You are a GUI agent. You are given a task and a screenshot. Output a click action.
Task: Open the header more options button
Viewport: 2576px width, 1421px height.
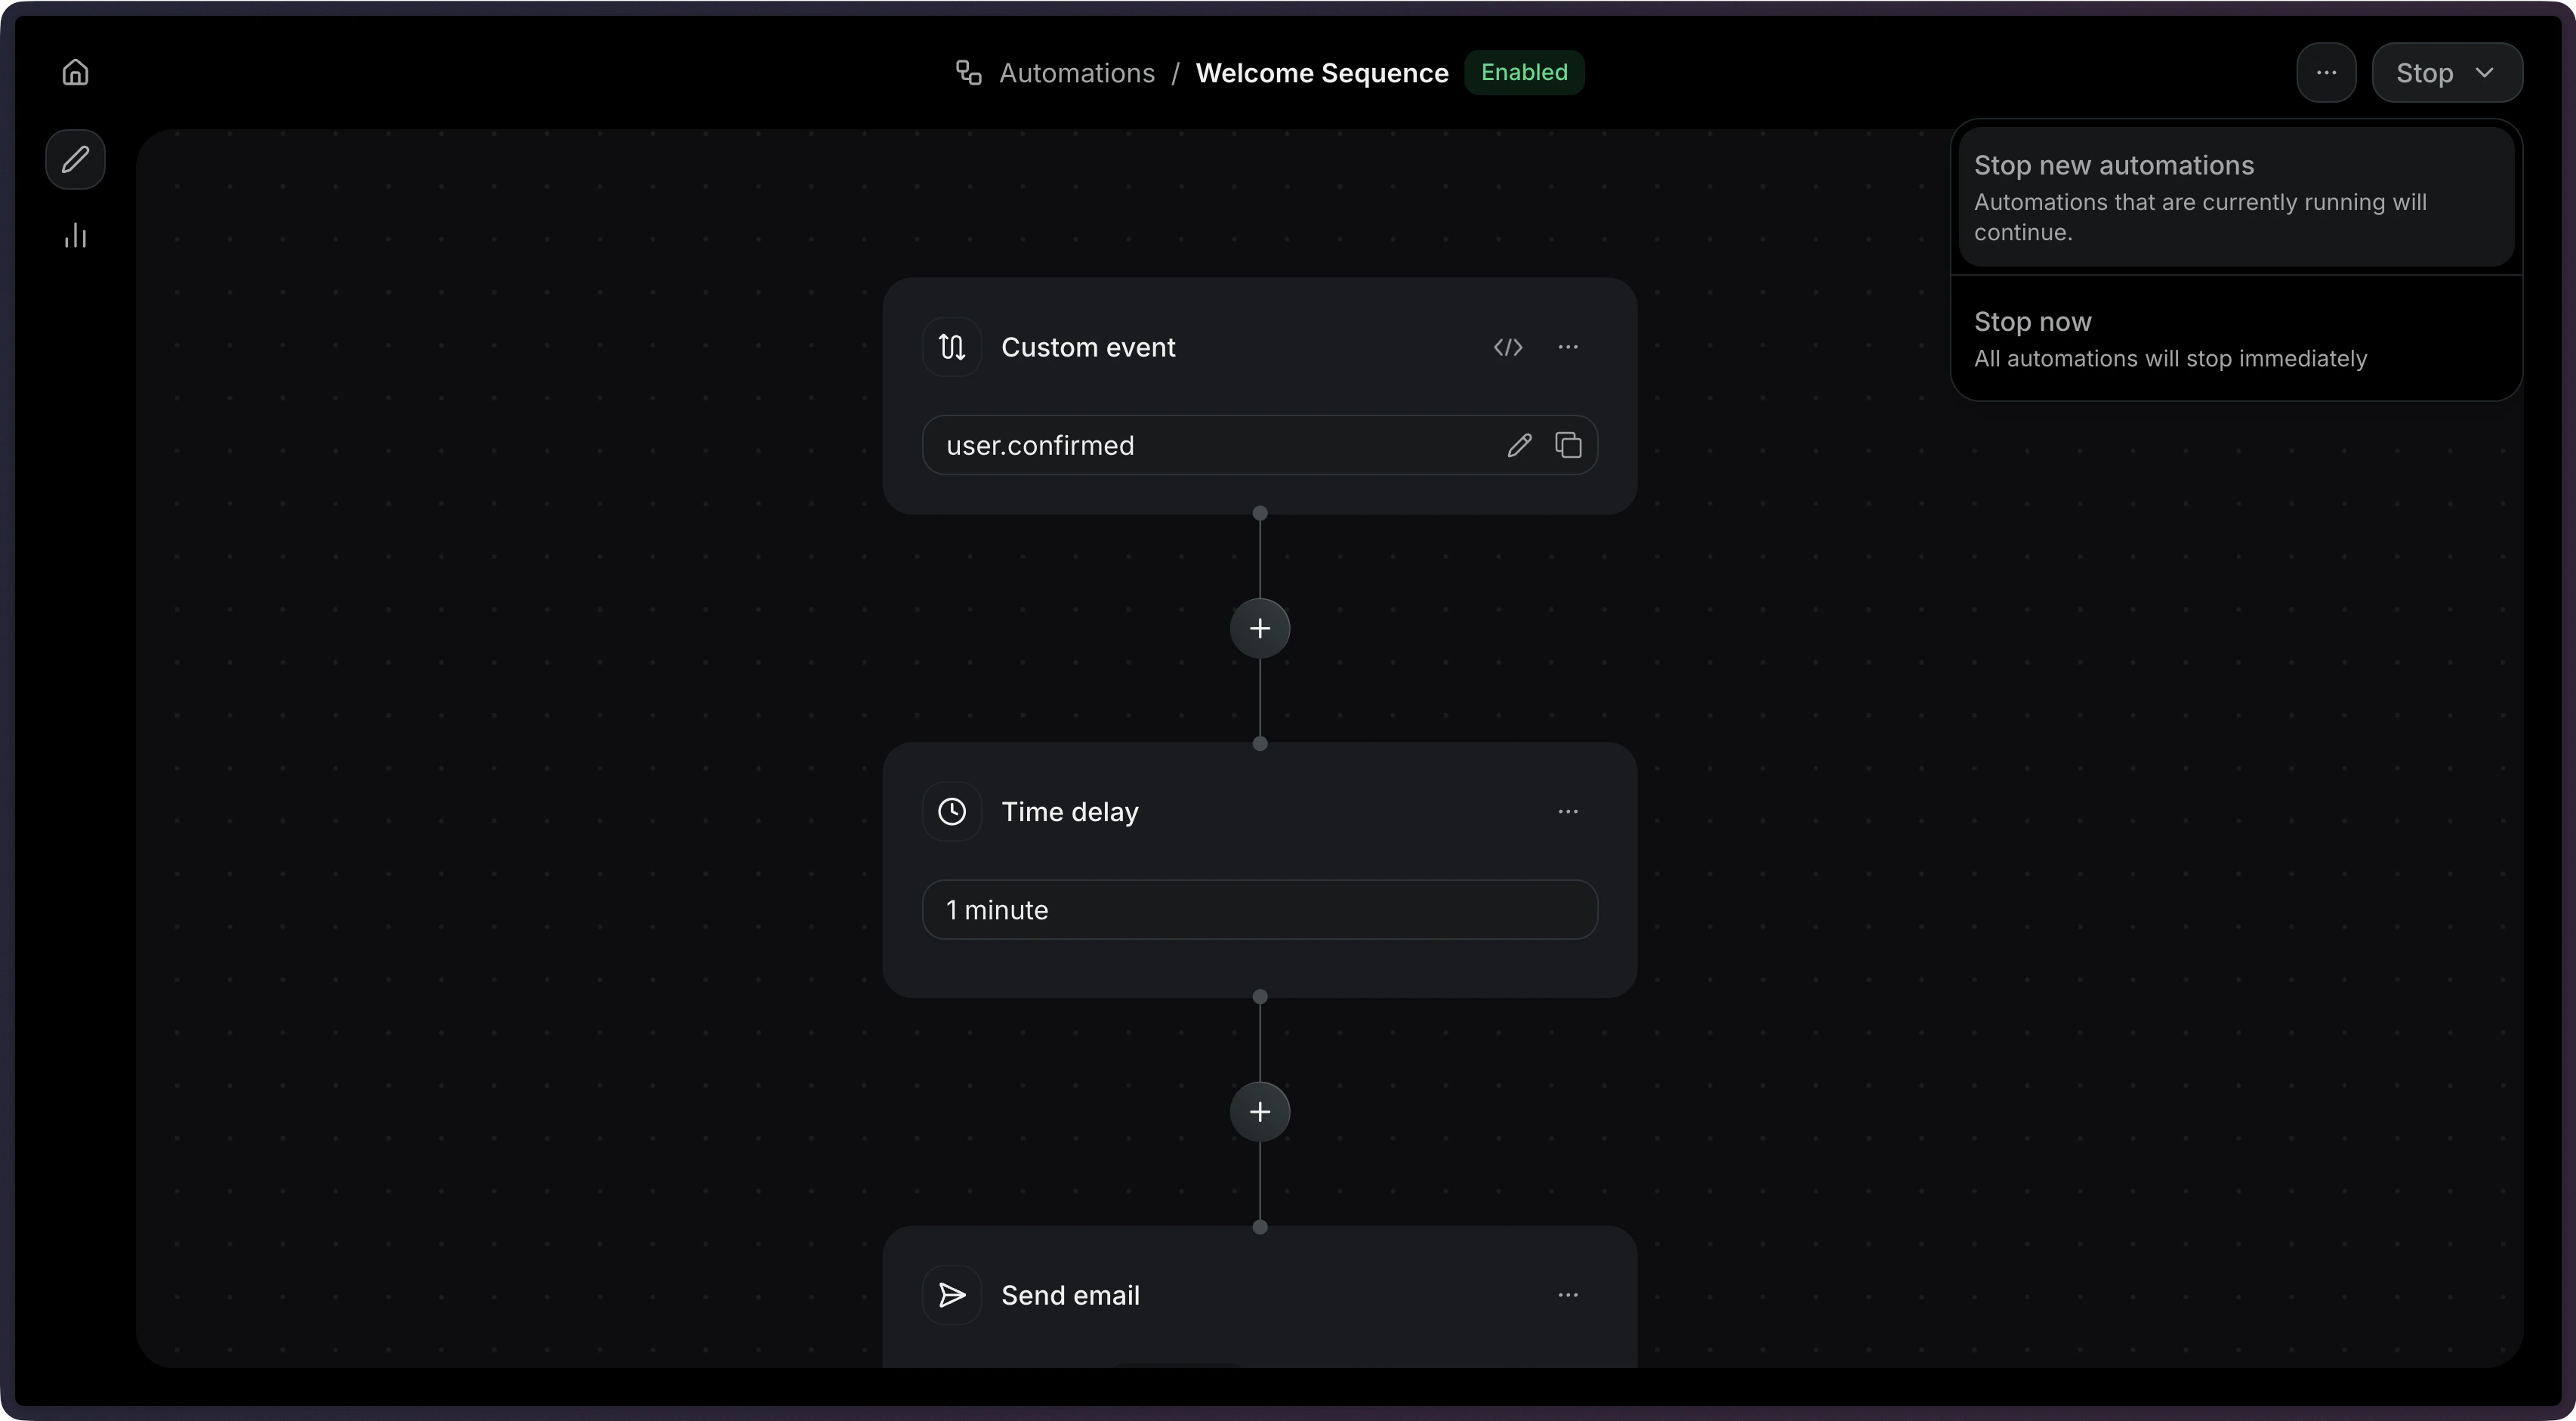tap(2326, 73)
